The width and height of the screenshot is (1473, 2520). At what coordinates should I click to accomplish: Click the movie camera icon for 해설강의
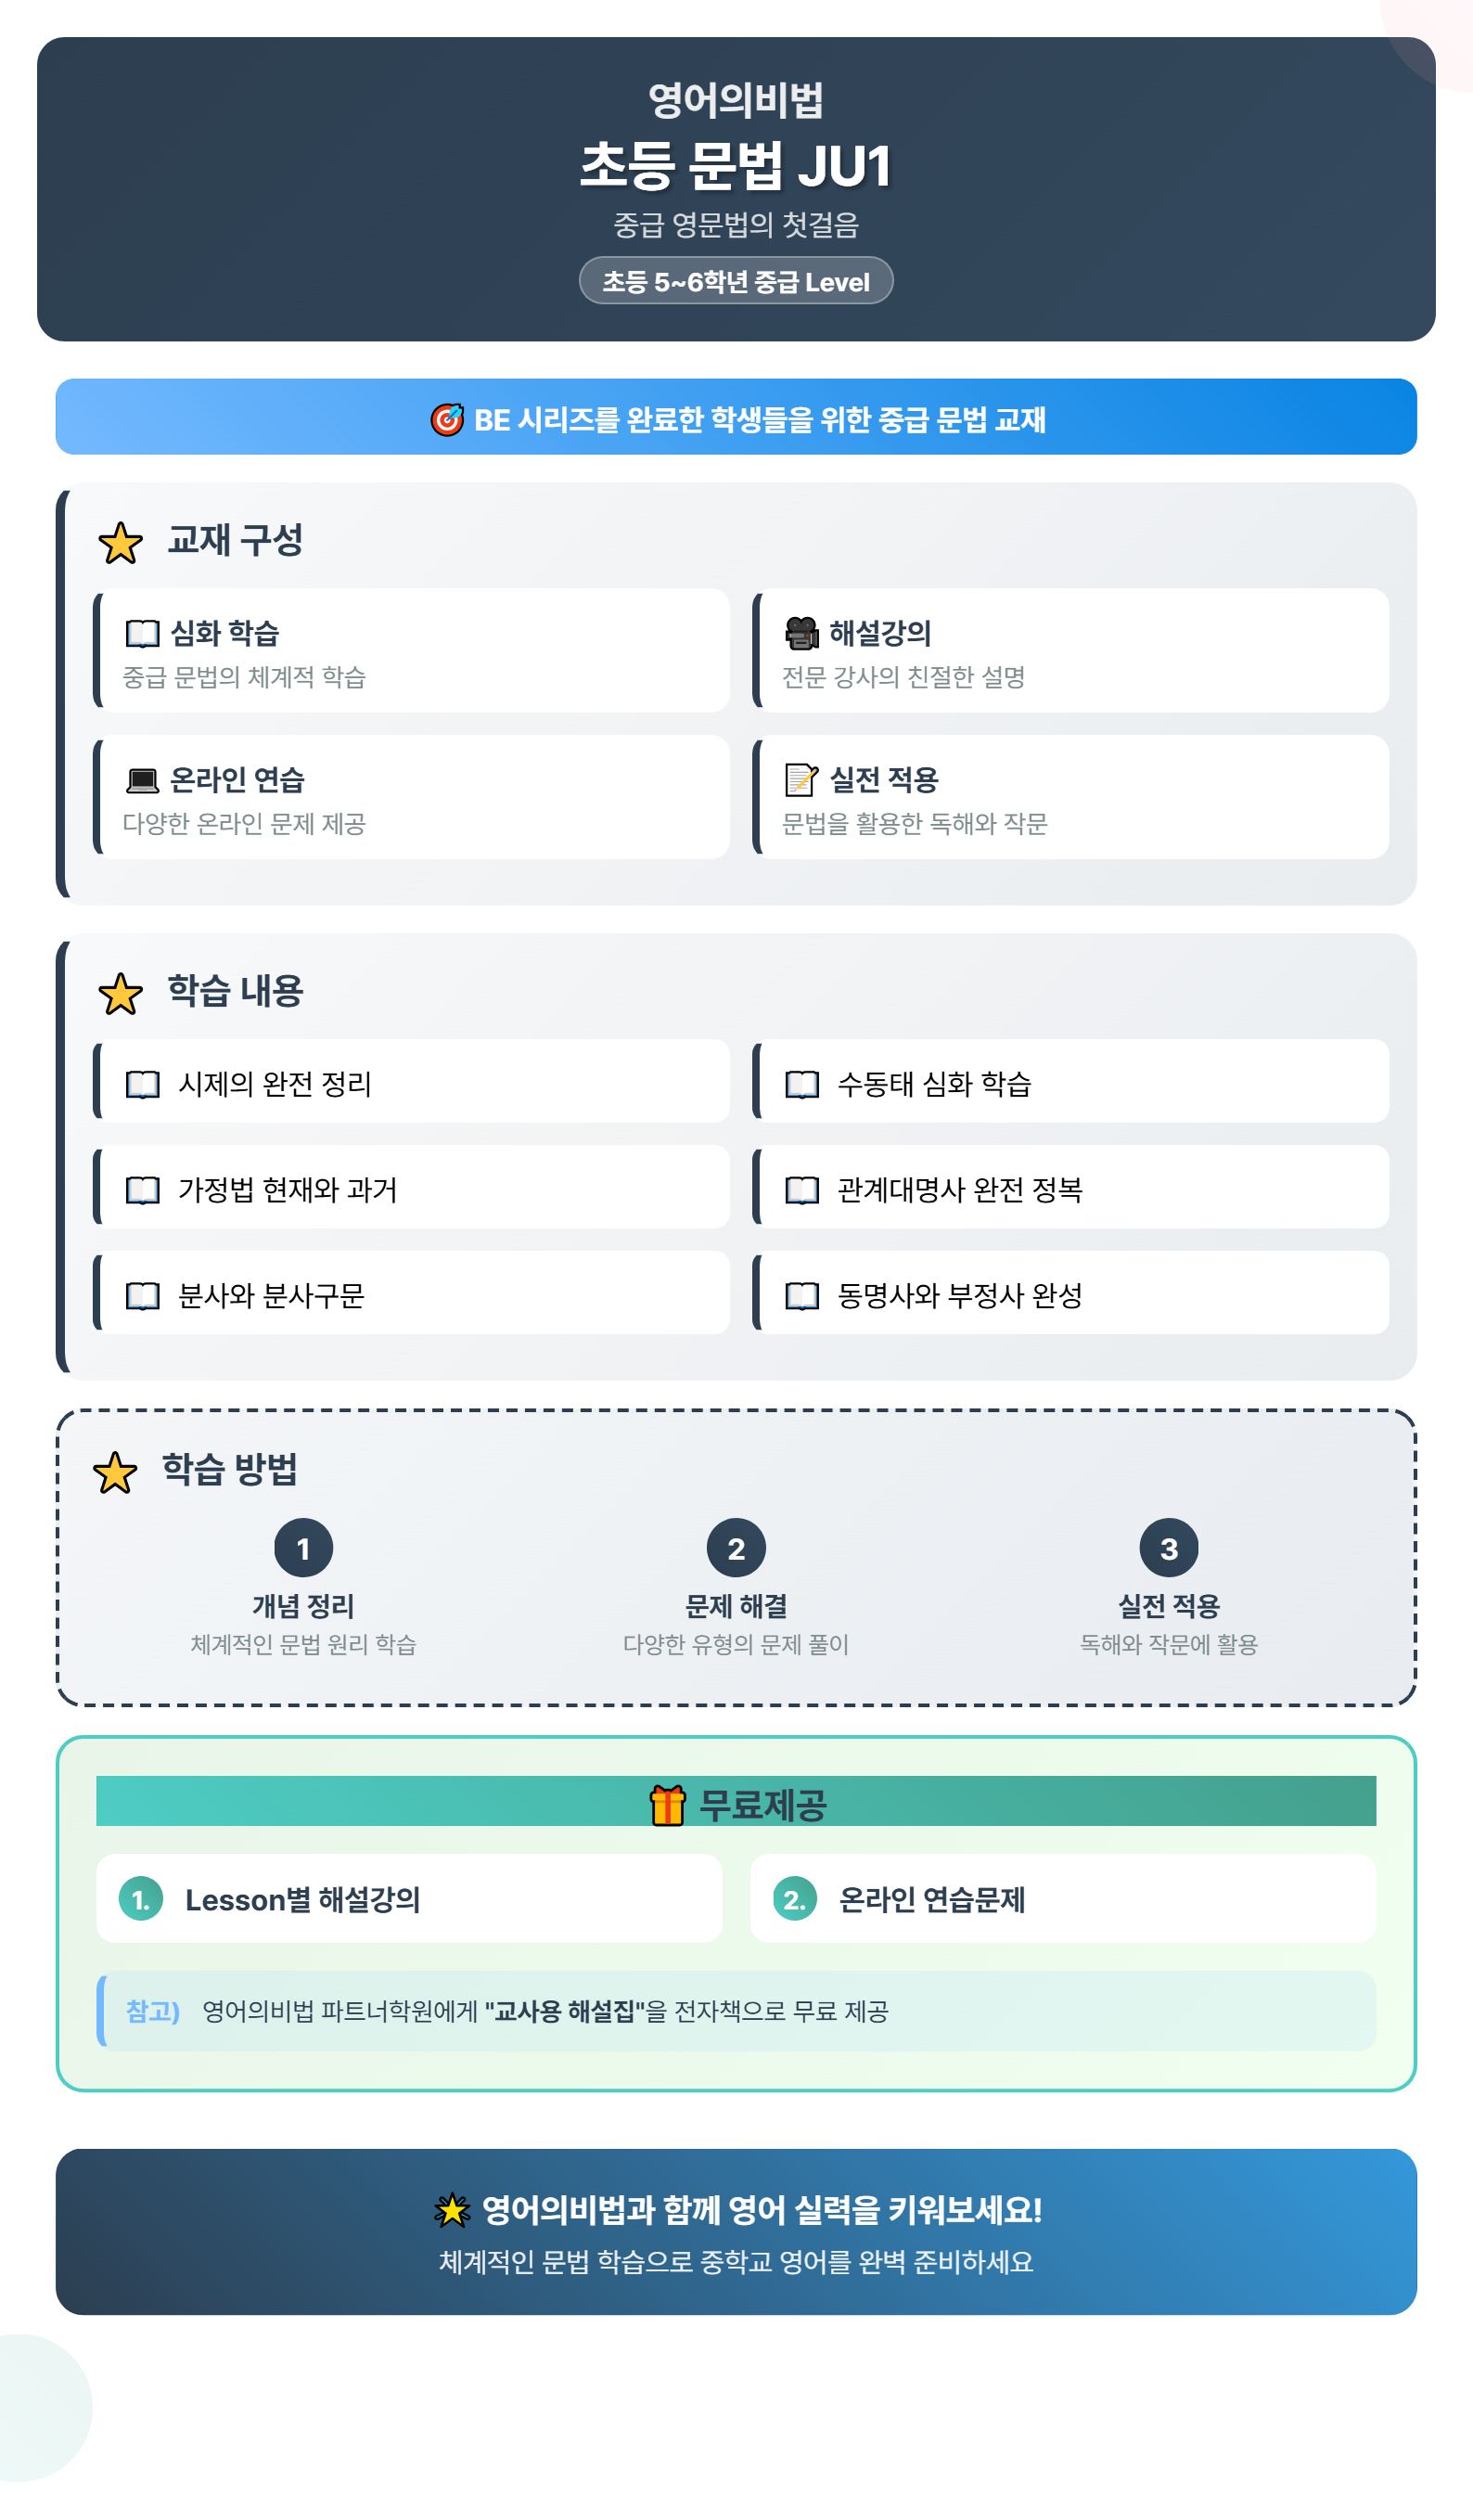click(x=802, y=633)
